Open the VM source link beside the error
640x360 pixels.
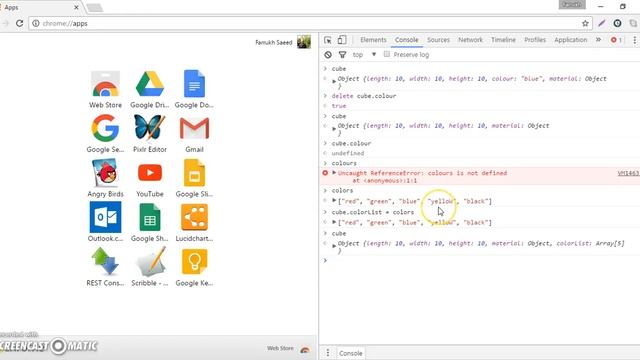click(629, 173)
